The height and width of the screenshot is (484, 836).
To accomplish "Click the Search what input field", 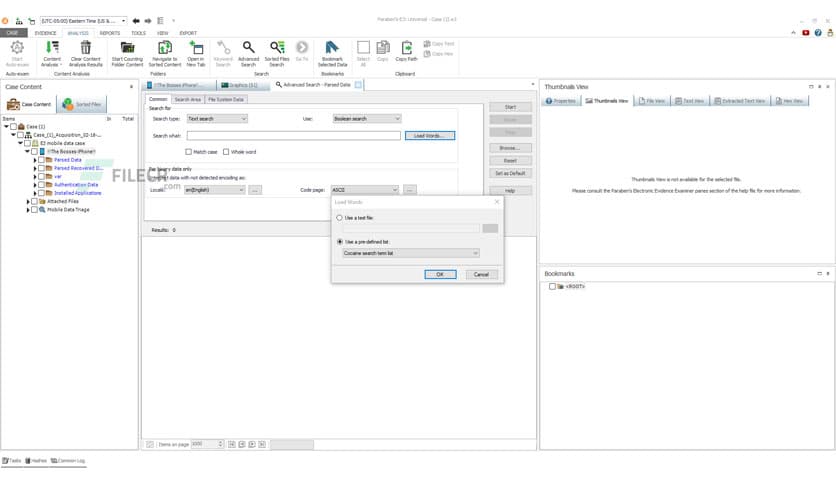I will 293,136.
